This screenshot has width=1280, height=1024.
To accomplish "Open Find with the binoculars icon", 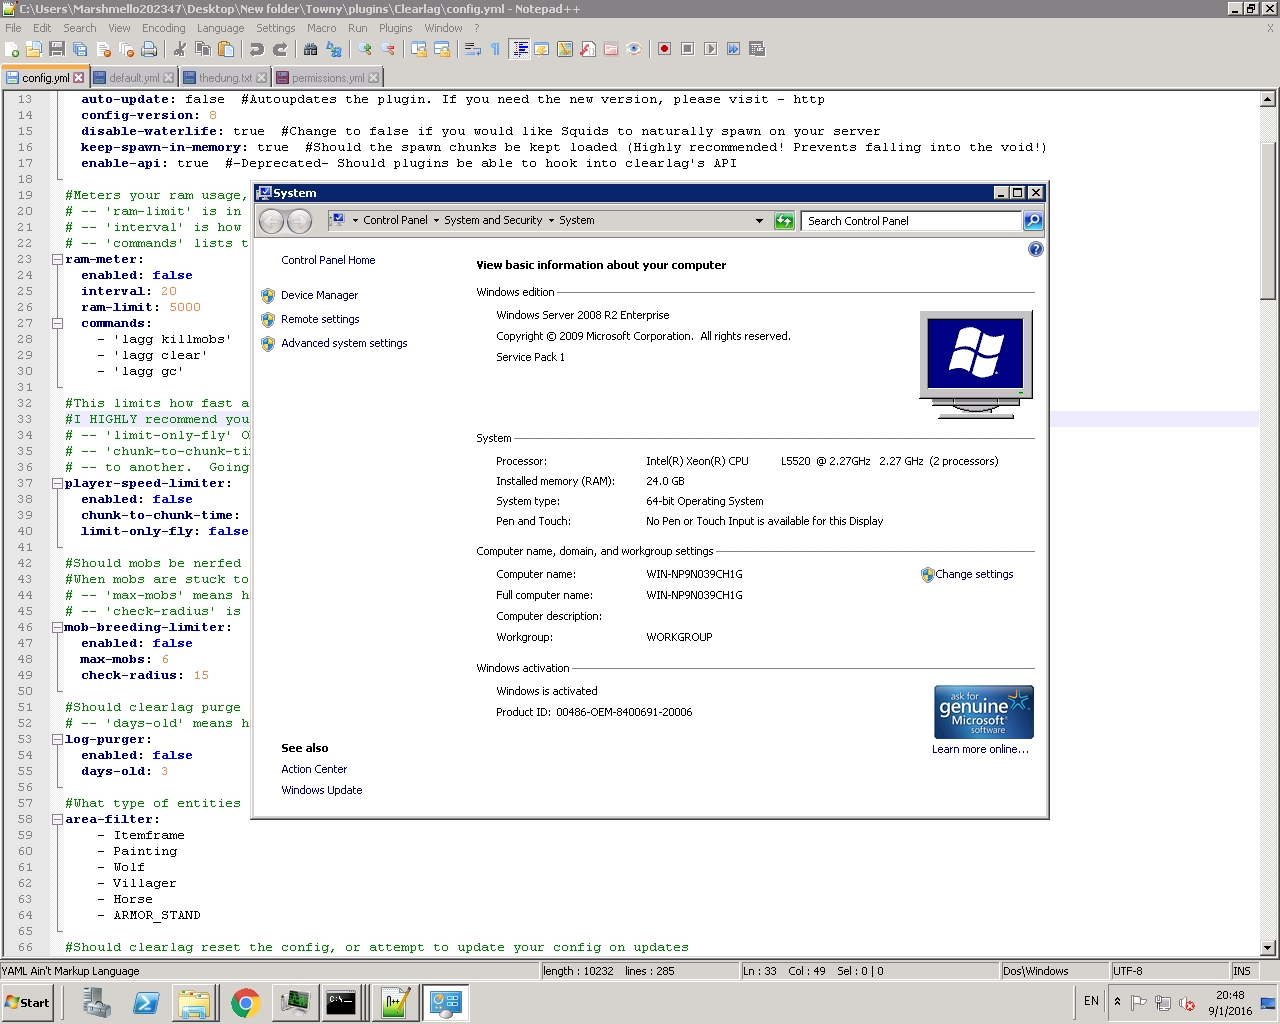I will [310, 49].
